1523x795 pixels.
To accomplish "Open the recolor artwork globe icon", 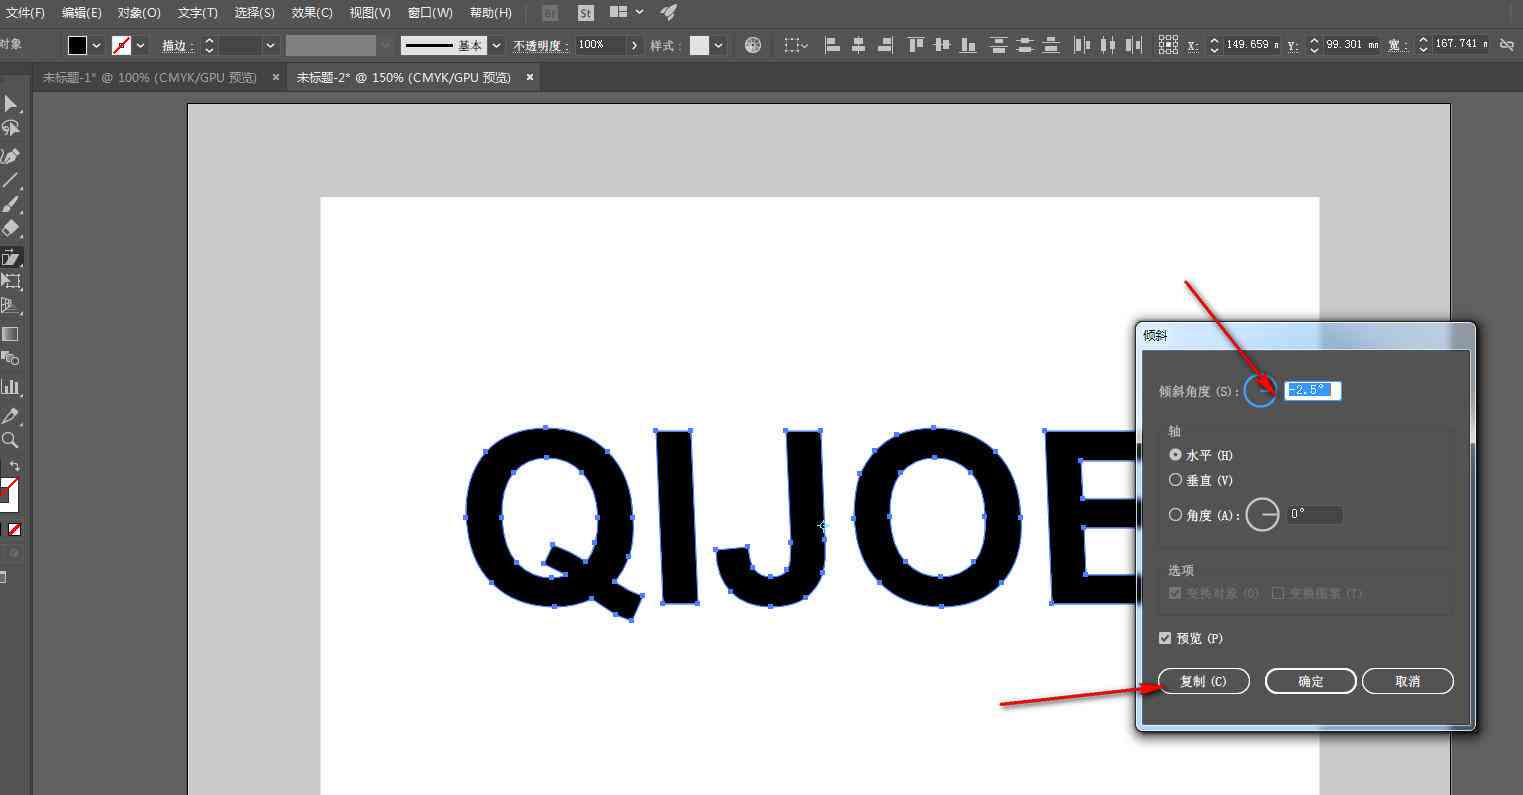I will [x=753, y=45].
